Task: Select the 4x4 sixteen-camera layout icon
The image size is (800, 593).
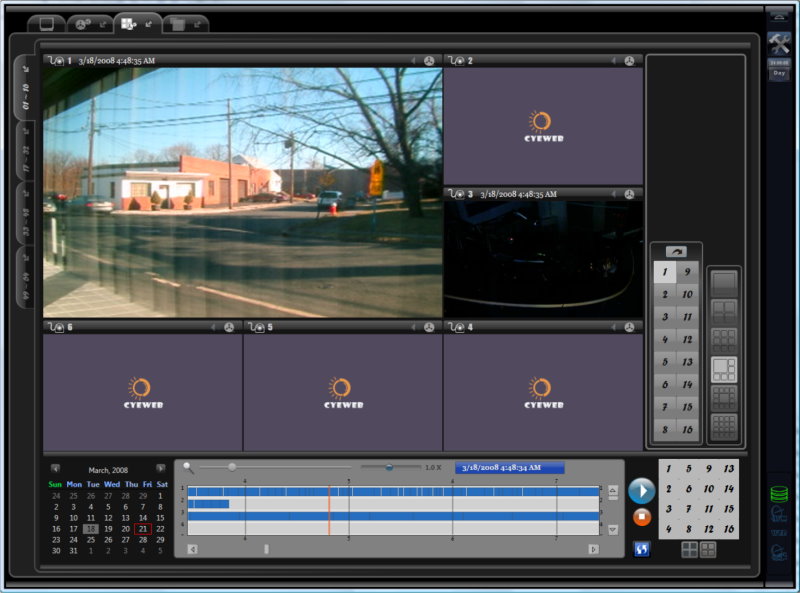Action: click(724, 426)
